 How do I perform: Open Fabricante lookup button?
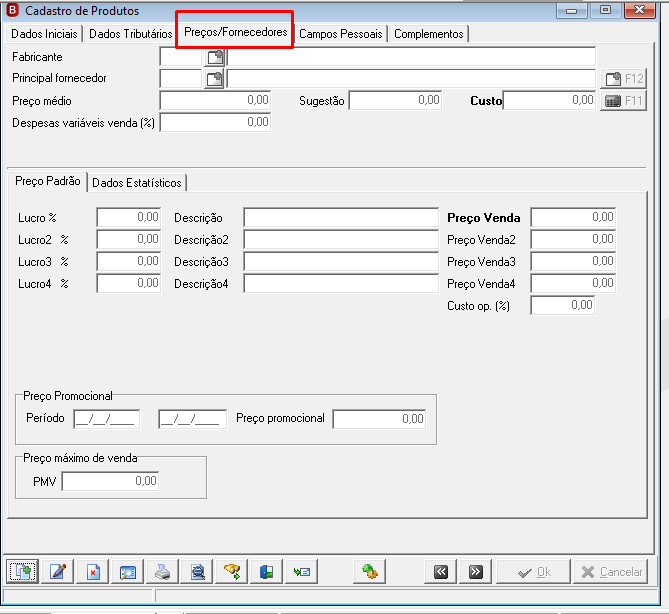pyautogui.click(x=215, y=57)
